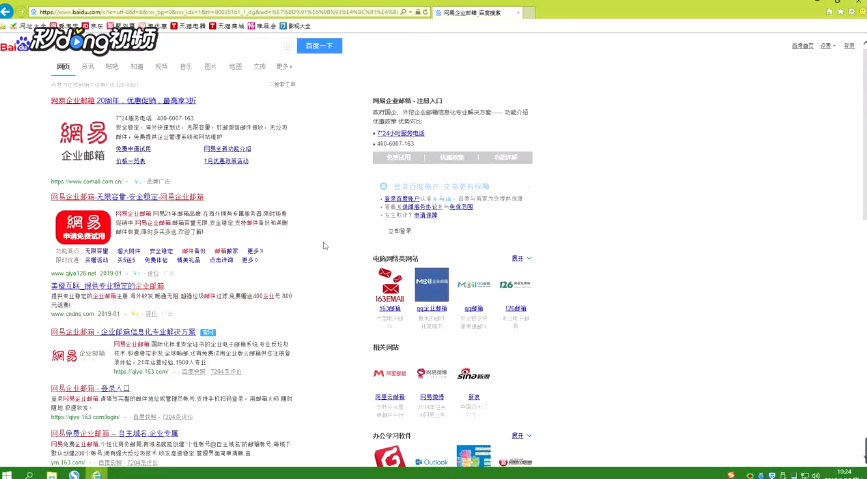Click the 7*24小时服务电话 link
867x479 pixels.
[401, 133]
